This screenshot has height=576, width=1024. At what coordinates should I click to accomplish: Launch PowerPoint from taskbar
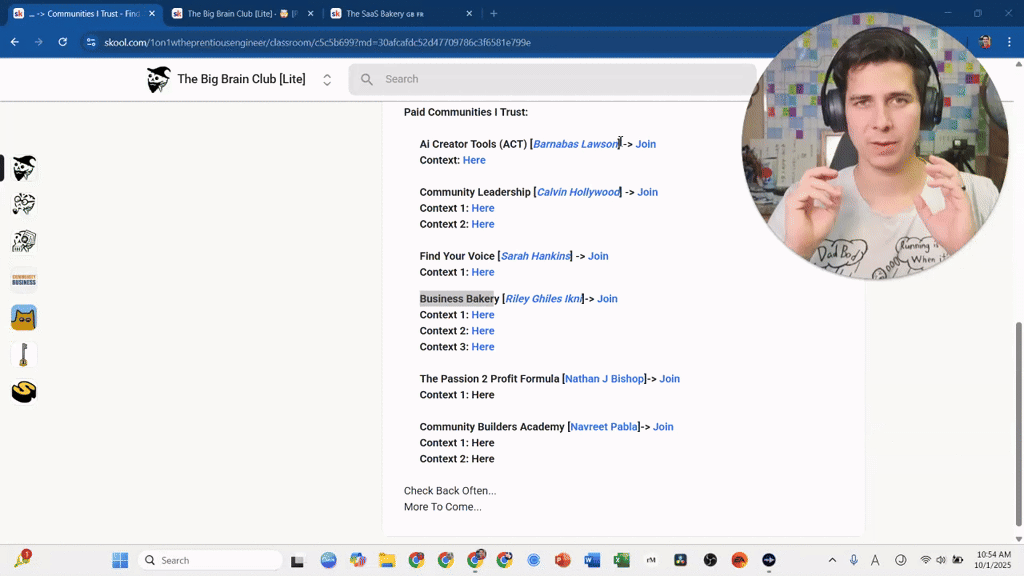[562, 560]
